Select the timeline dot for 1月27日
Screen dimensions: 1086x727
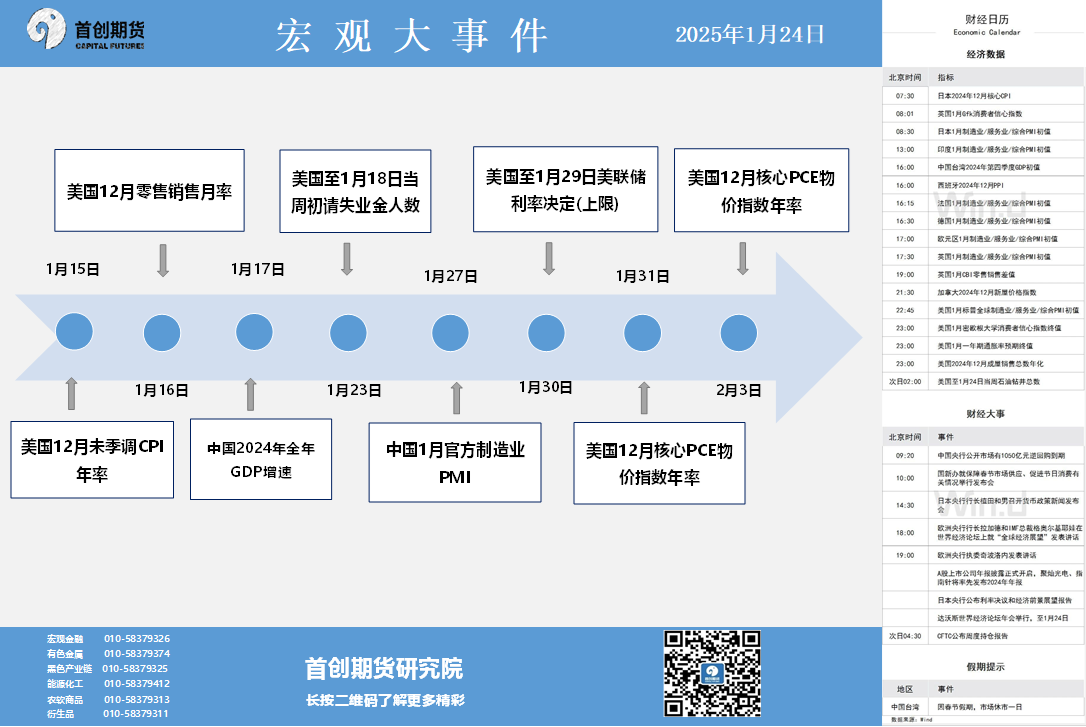[450, 333]
